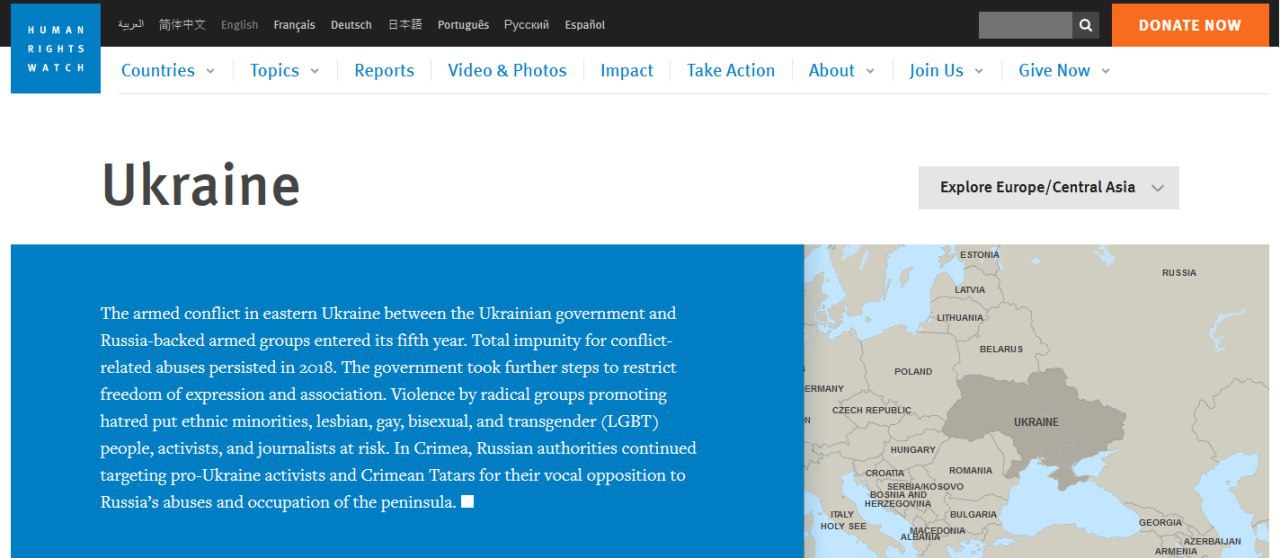Expand the chevron next to About
The width and height of the screenshot is (1280, 558).
(x=870, y=71)
